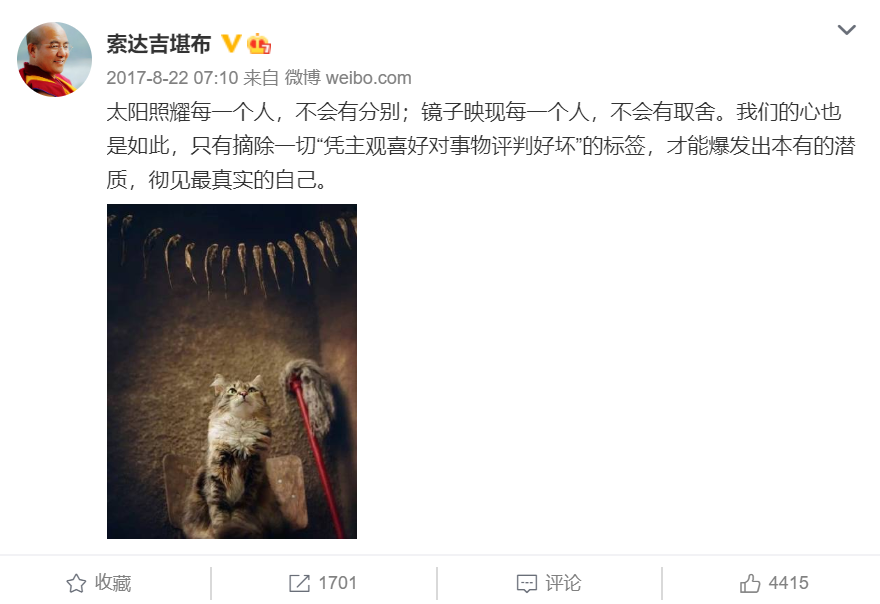Click the comment speech bubble icon
Image resolution: width=880 pixels, height=604 pixels.
click(526, 584)
